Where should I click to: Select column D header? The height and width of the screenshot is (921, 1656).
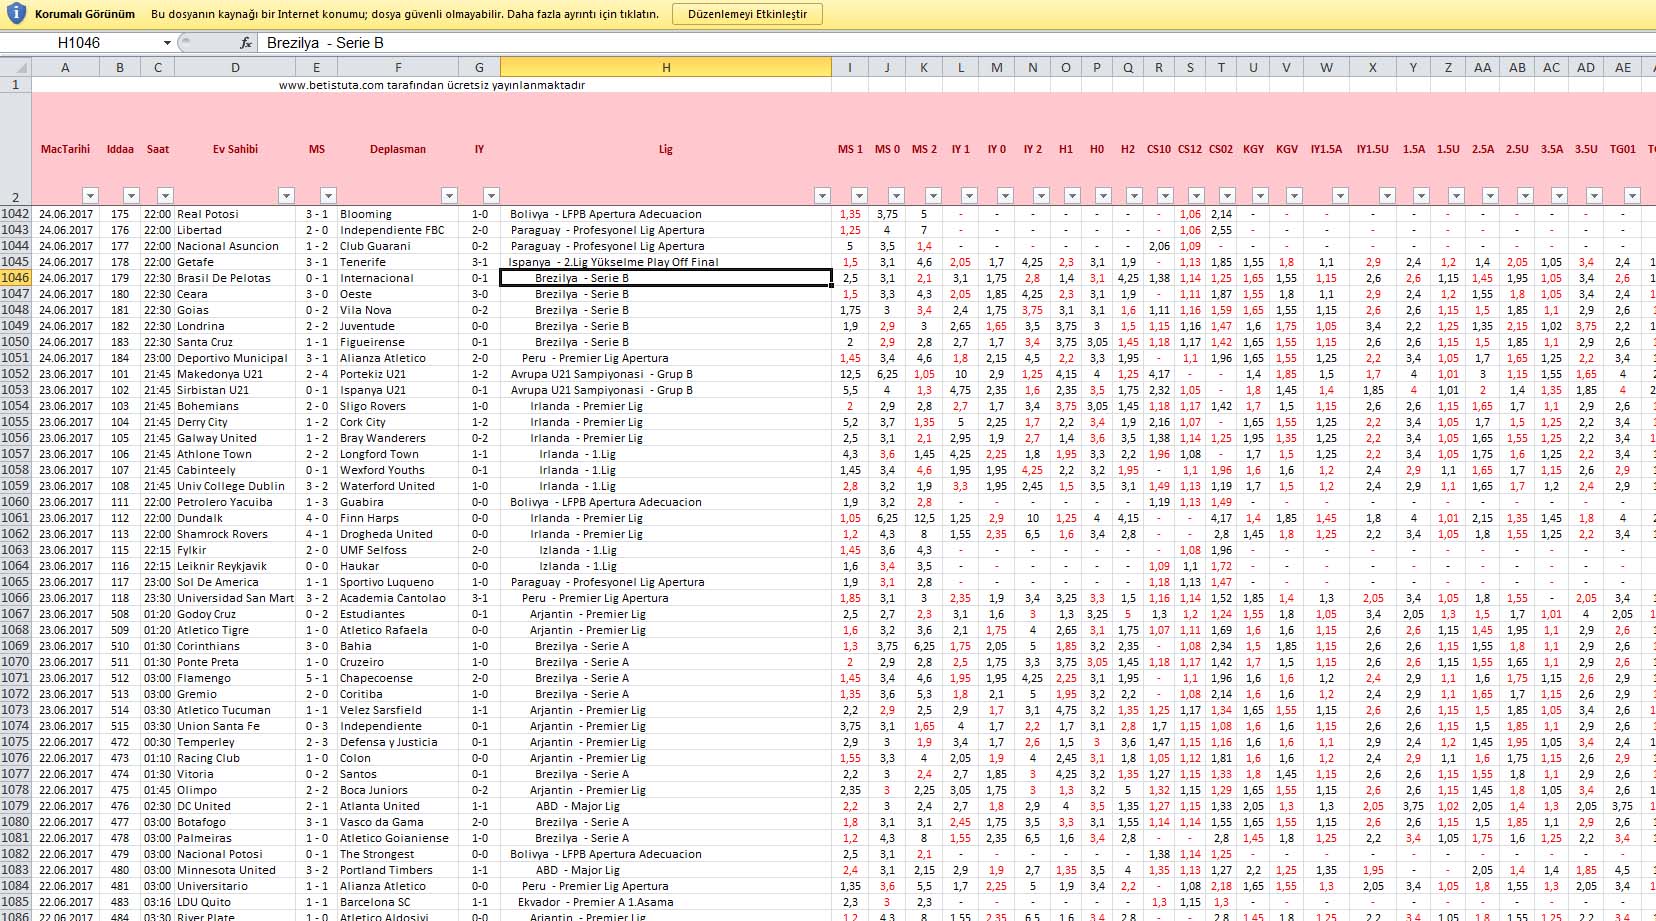[x=235, y=68]
